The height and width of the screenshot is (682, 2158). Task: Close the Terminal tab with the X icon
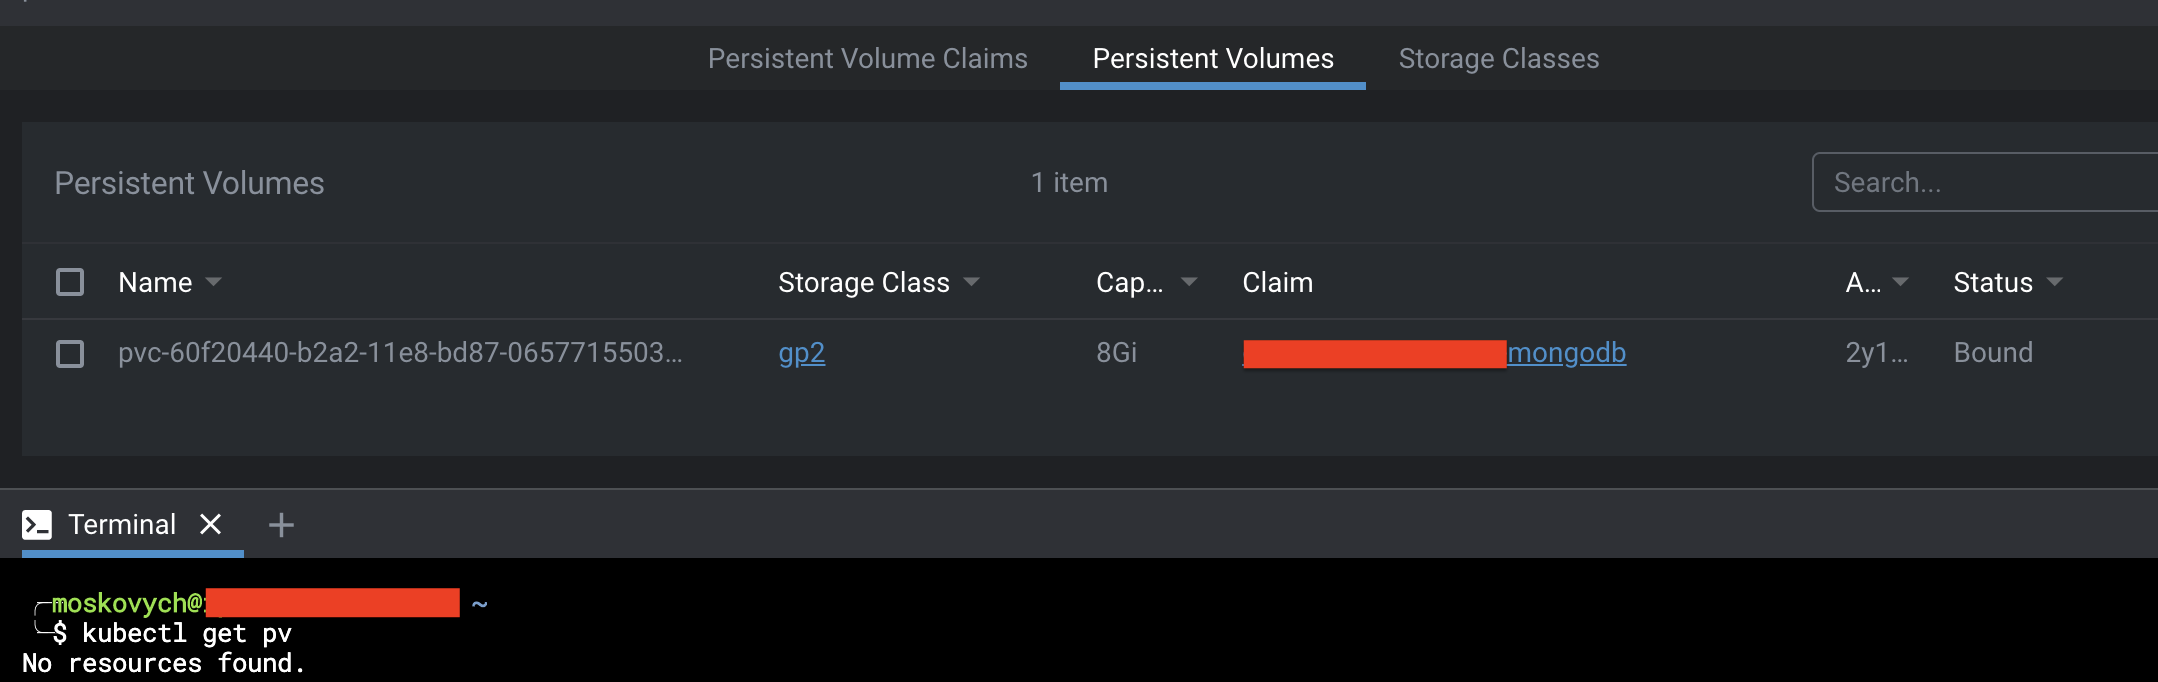[211, 523]
